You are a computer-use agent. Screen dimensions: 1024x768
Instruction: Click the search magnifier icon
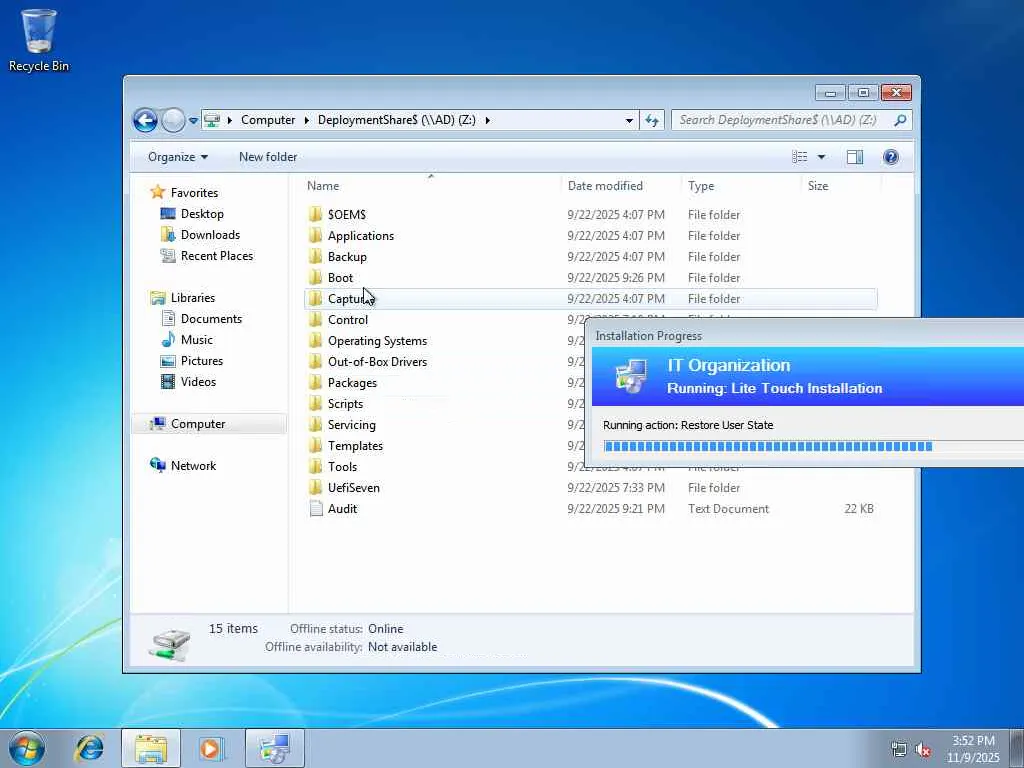point(900,120)
